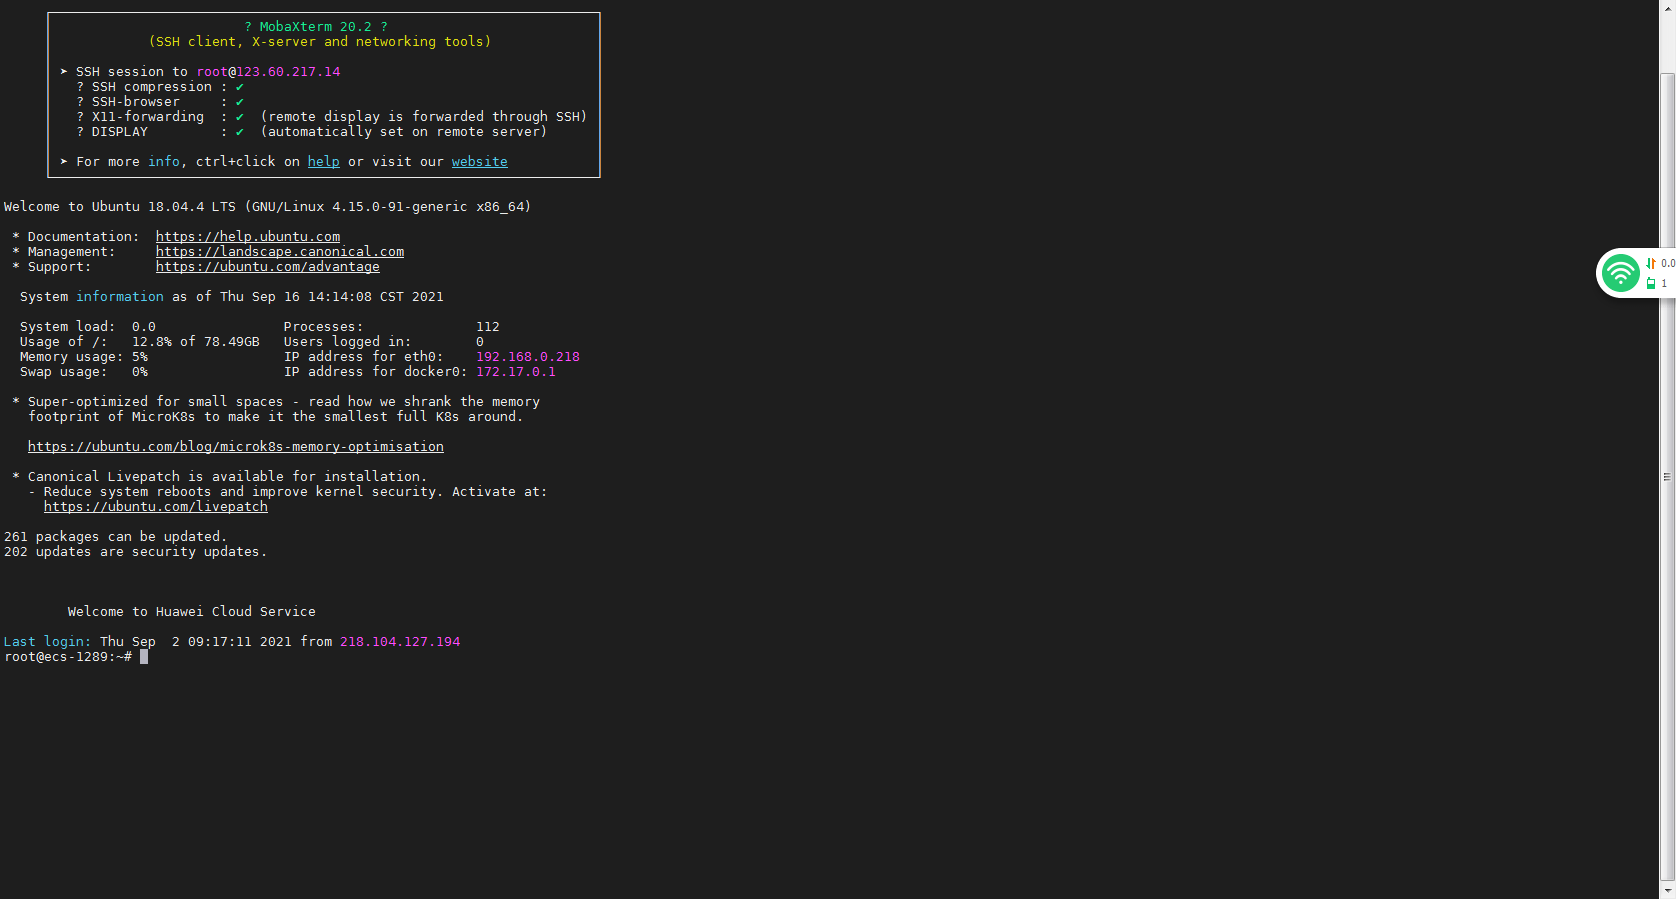The height and width of the screenshot is (899, 1676).
Task: Open the help.ubuntu.com documentation link
Action: pos(248,237)
